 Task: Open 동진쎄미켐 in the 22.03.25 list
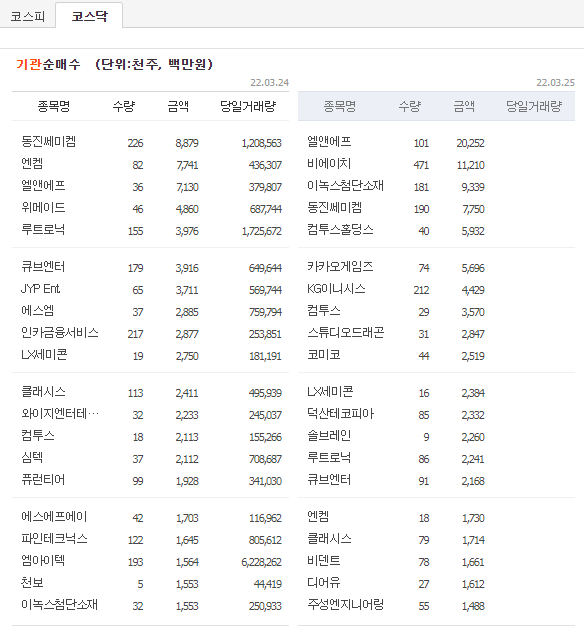click(334, 208)
